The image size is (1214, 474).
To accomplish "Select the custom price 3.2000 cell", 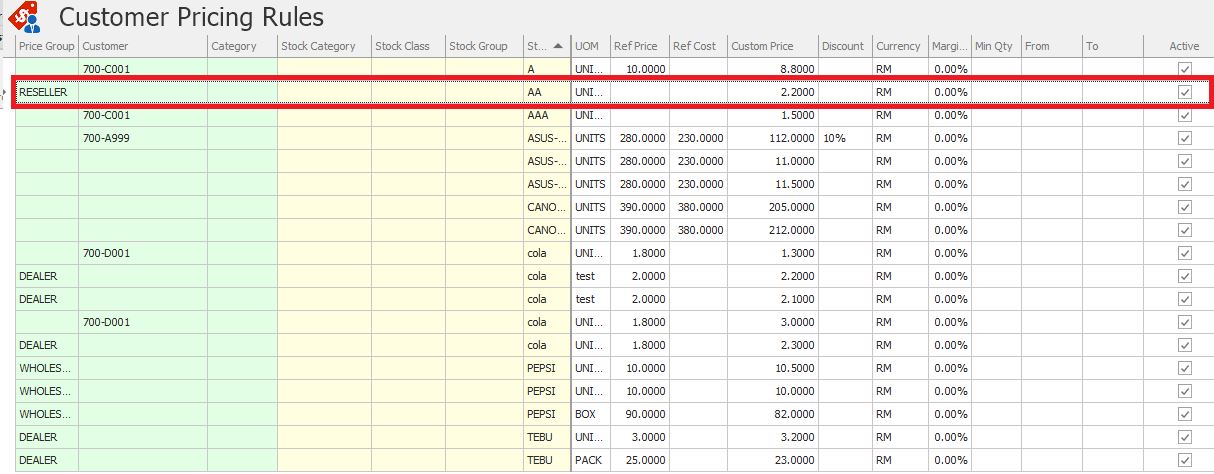I will pos(773,437).
